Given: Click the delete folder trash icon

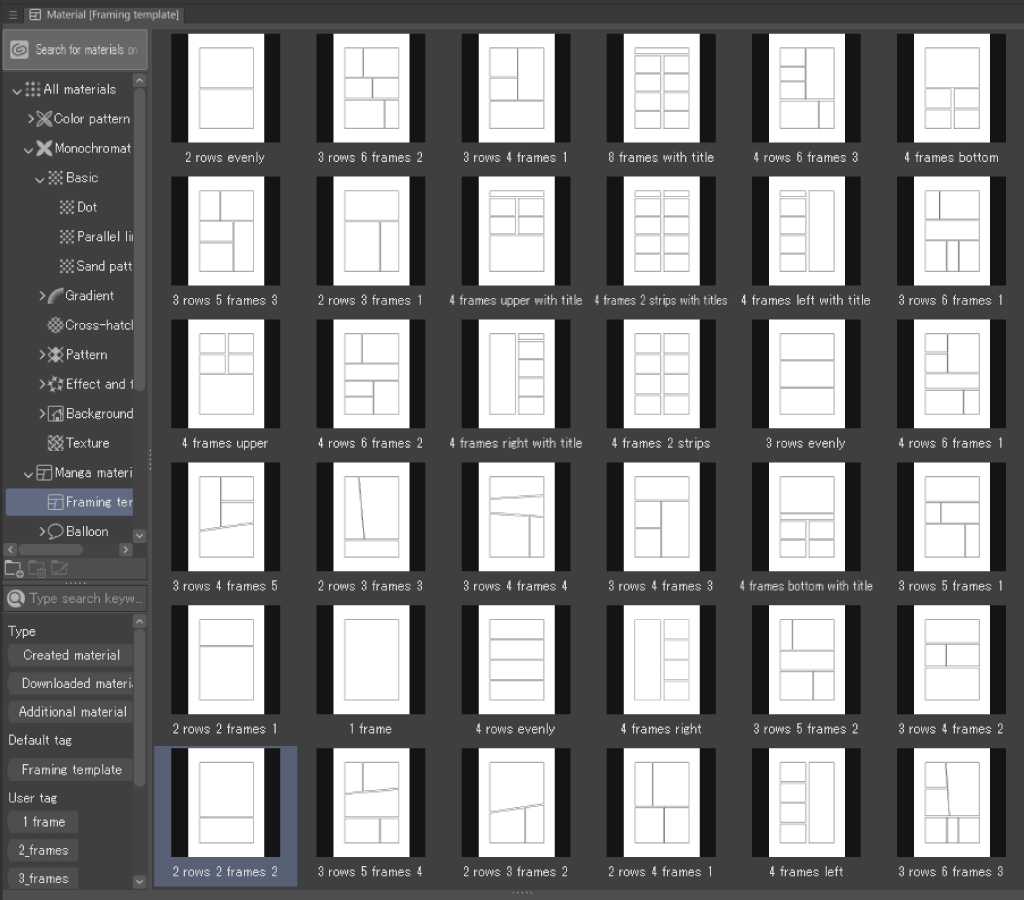Looking at the screenshot, I should point(37,569).
